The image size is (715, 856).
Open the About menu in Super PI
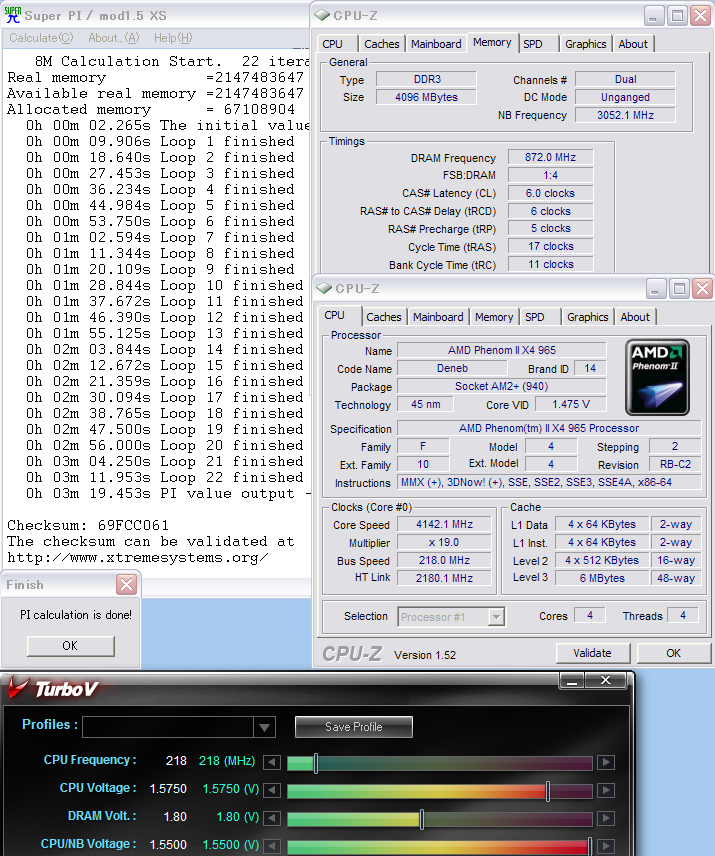point(114,38)
